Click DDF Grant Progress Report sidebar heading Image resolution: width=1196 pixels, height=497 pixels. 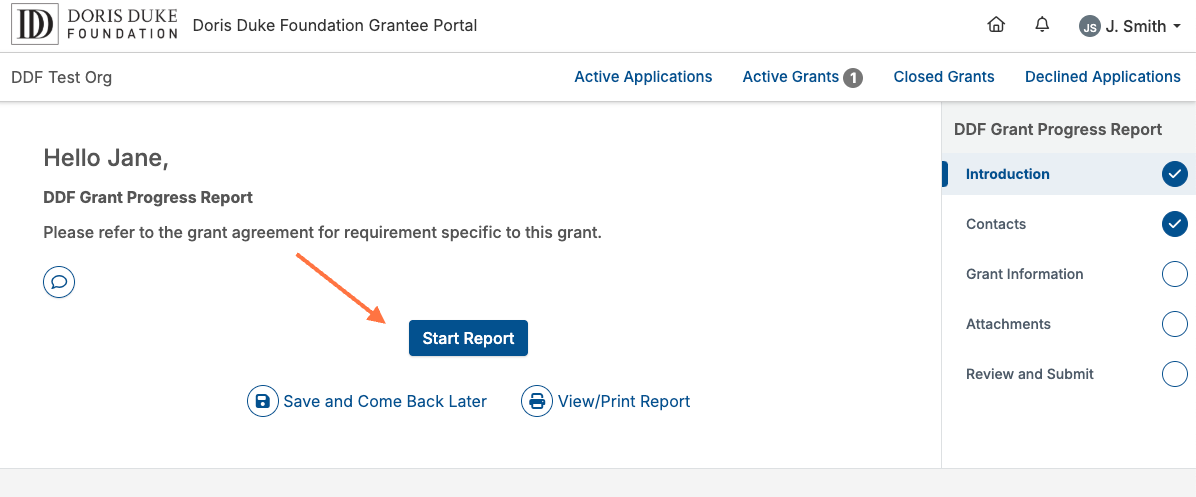coord(1058,130)
